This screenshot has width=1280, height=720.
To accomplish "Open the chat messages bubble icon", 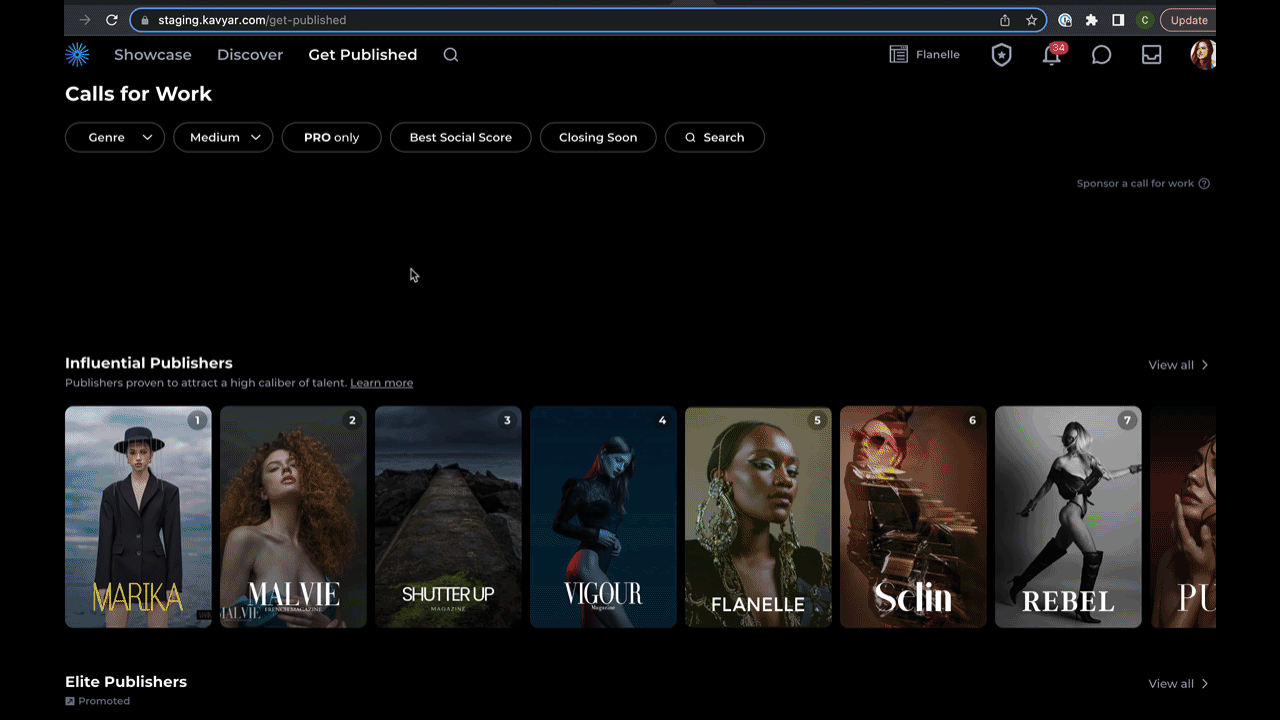I will pos(1101,55).
